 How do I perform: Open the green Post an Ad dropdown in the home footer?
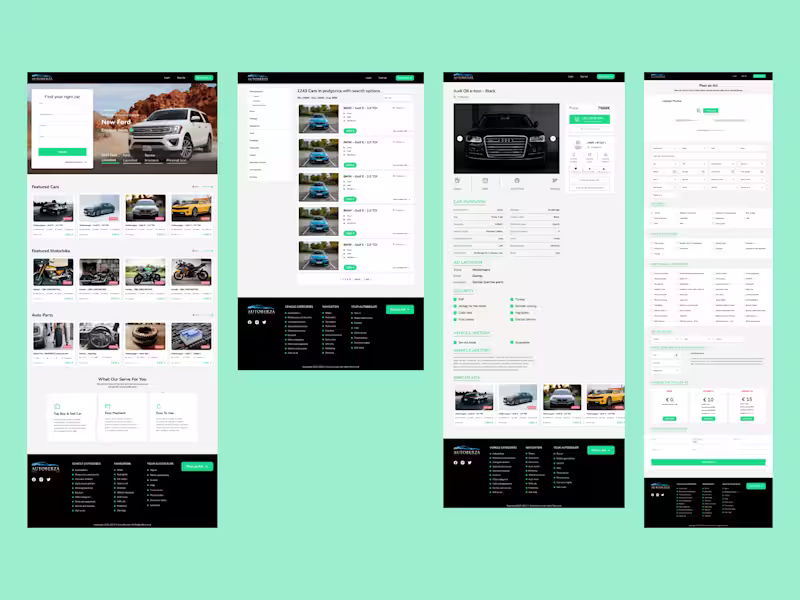197,466
